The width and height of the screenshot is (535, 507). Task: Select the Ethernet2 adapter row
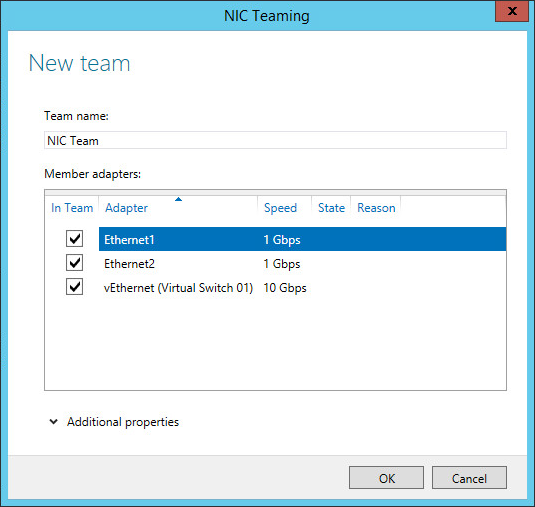coord(302,263)
